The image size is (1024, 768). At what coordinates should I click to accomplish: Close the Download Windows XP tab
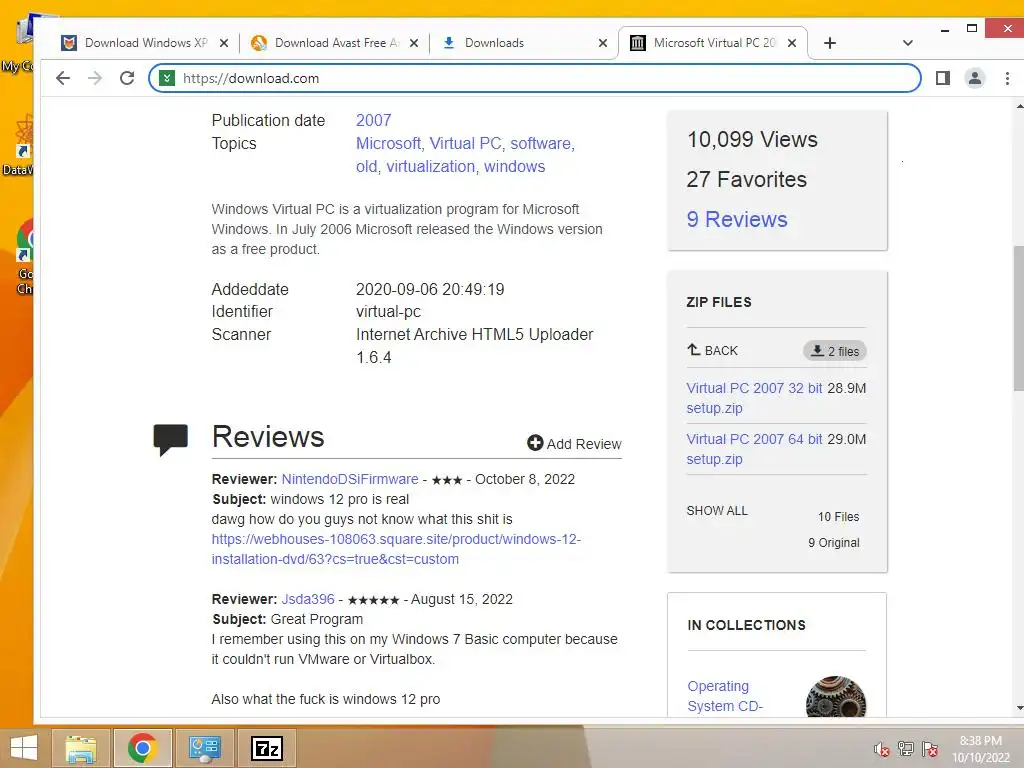click(224, 43)
